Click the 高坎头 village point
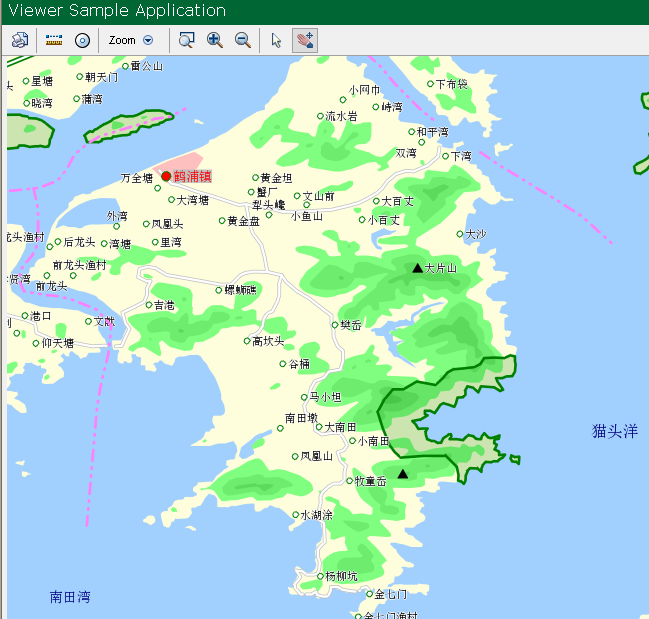This screenshot has width=649, height=619. pos(246,341)
